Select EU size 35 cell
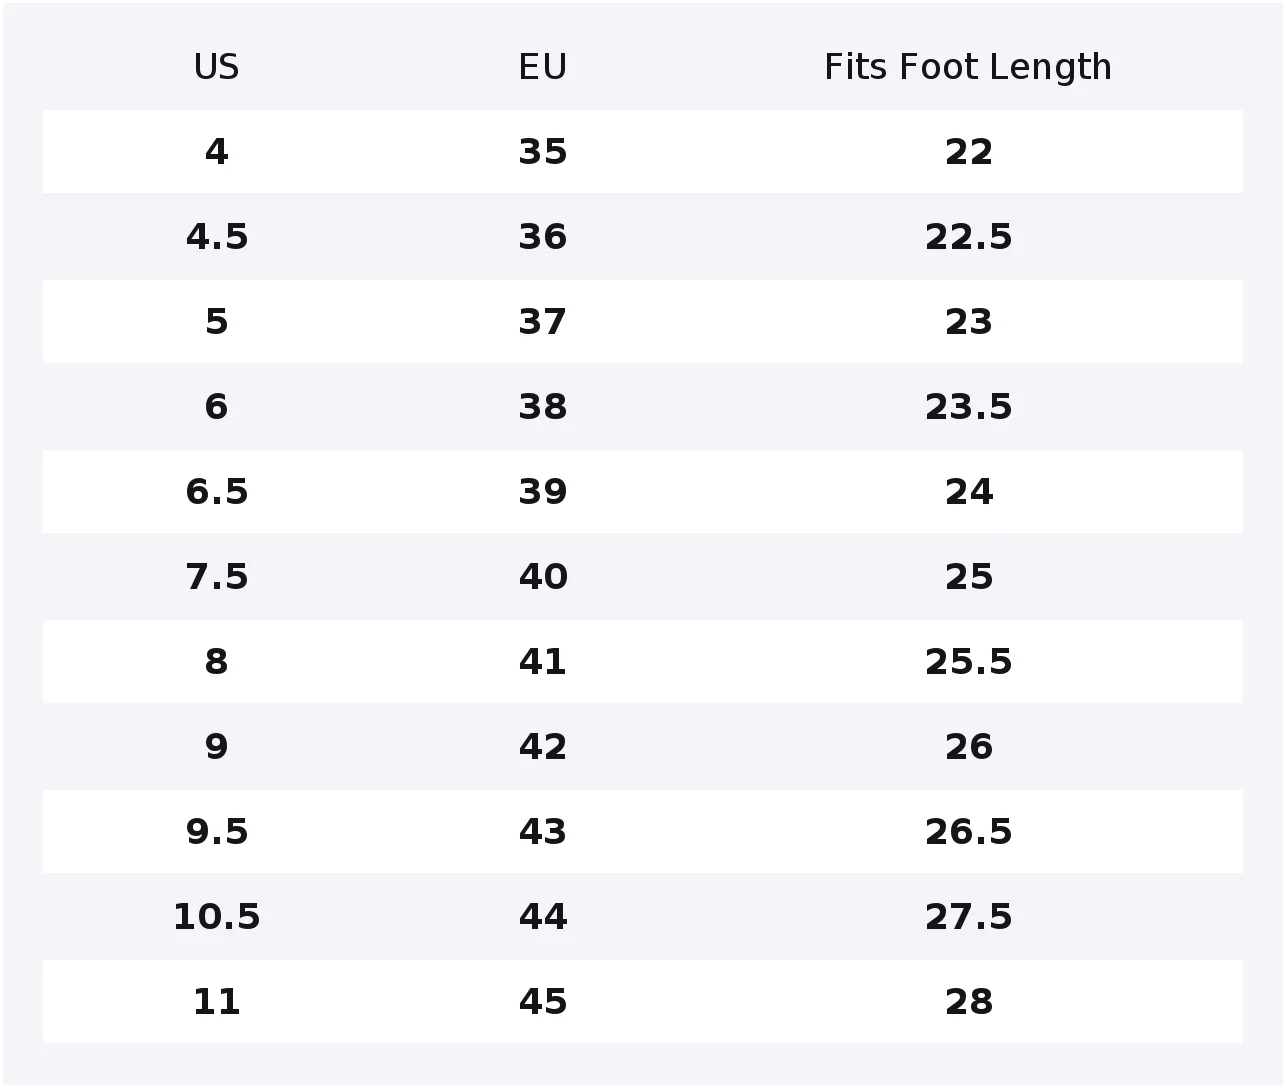 (543, 152)
